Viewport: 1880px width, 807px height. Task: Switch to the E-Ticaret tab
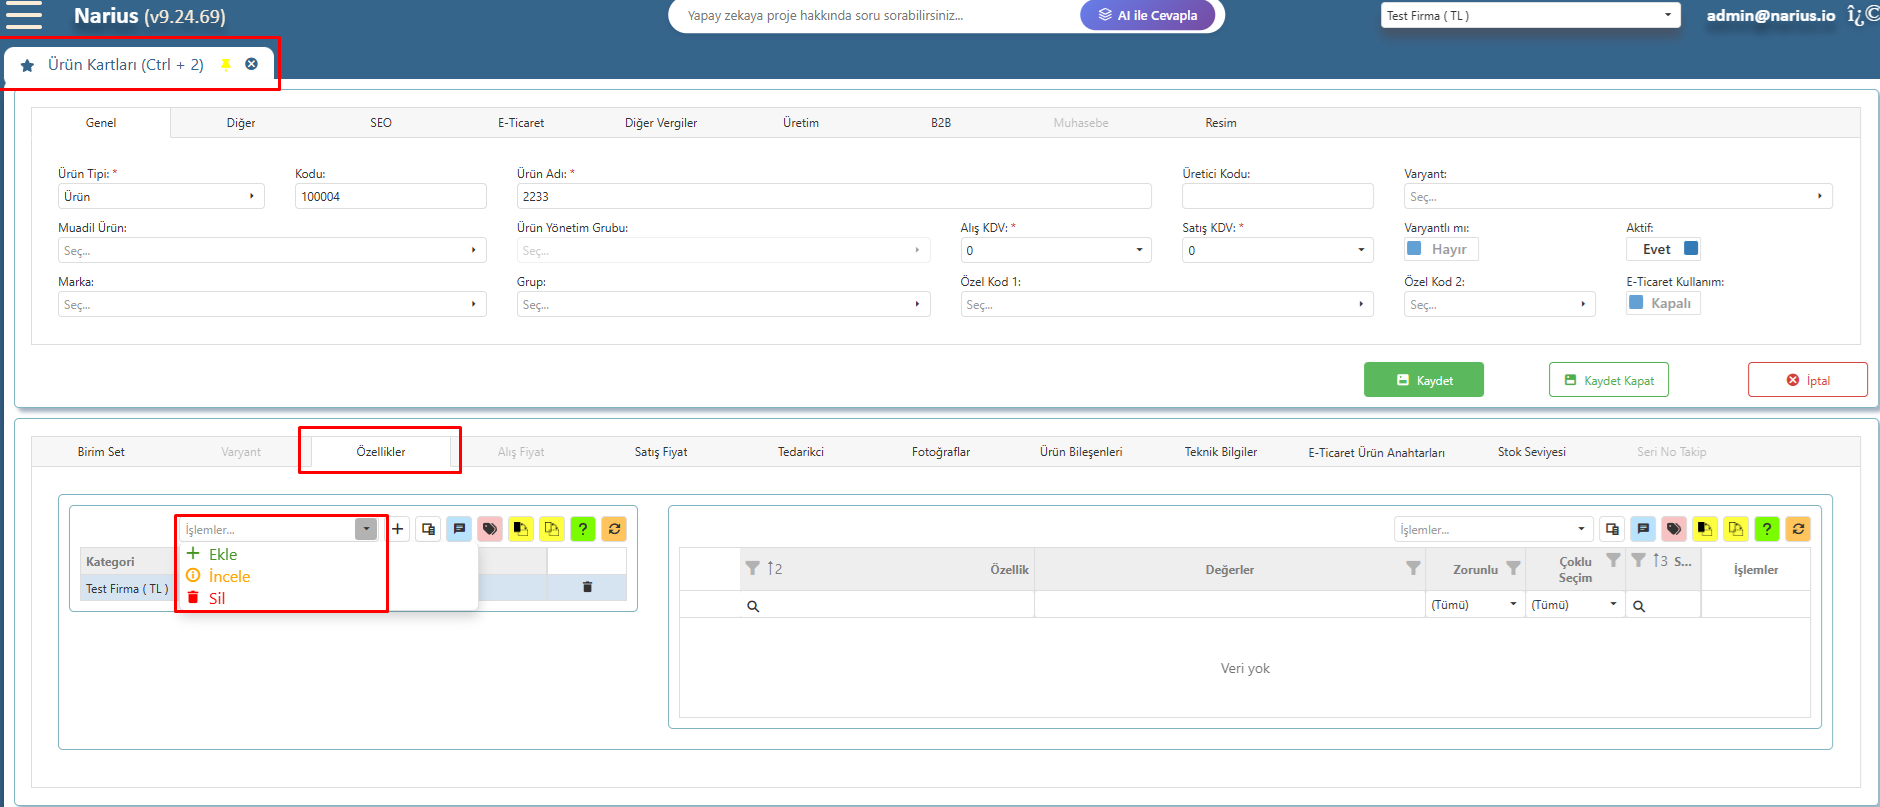(521, 123)
